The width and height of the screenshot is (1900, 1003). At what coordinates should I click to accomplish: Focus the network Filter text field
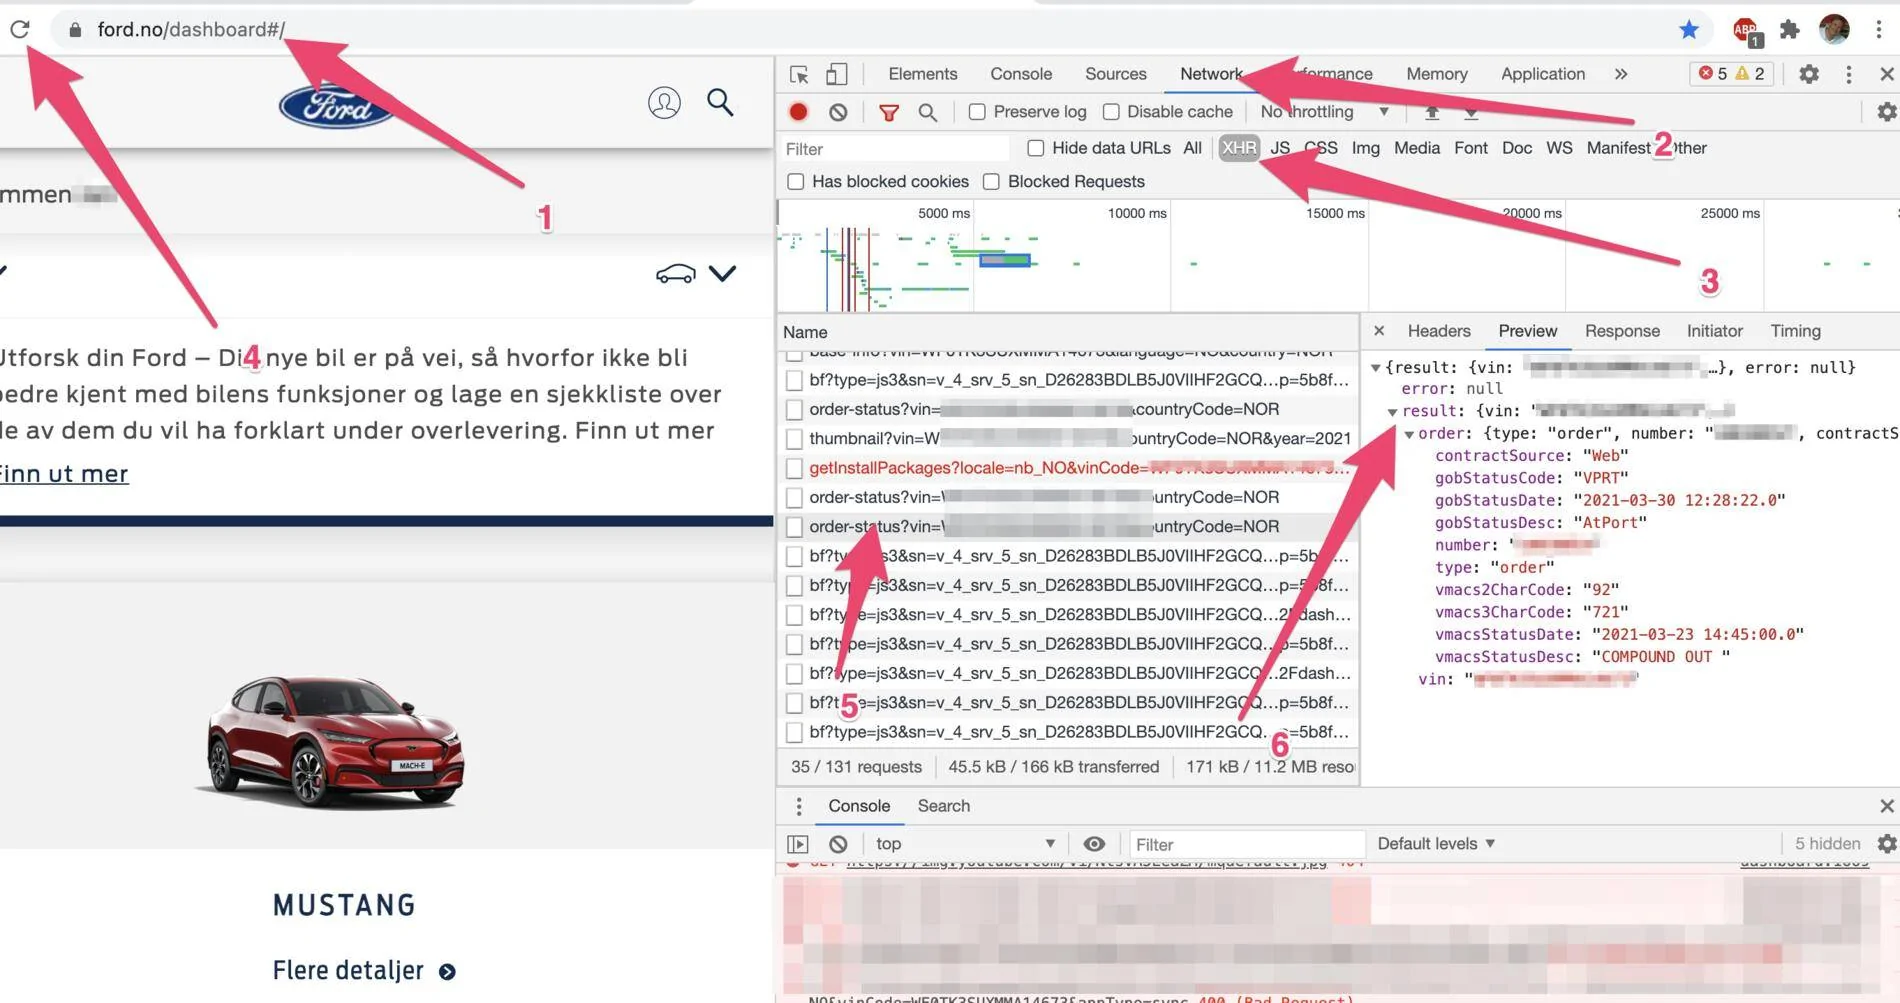pyautogui.click(x=894, y=149)
